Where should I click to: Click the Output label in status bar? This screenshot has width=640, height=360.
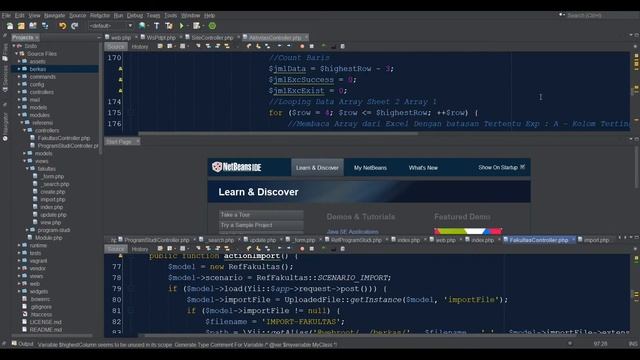tap(26, 344)
